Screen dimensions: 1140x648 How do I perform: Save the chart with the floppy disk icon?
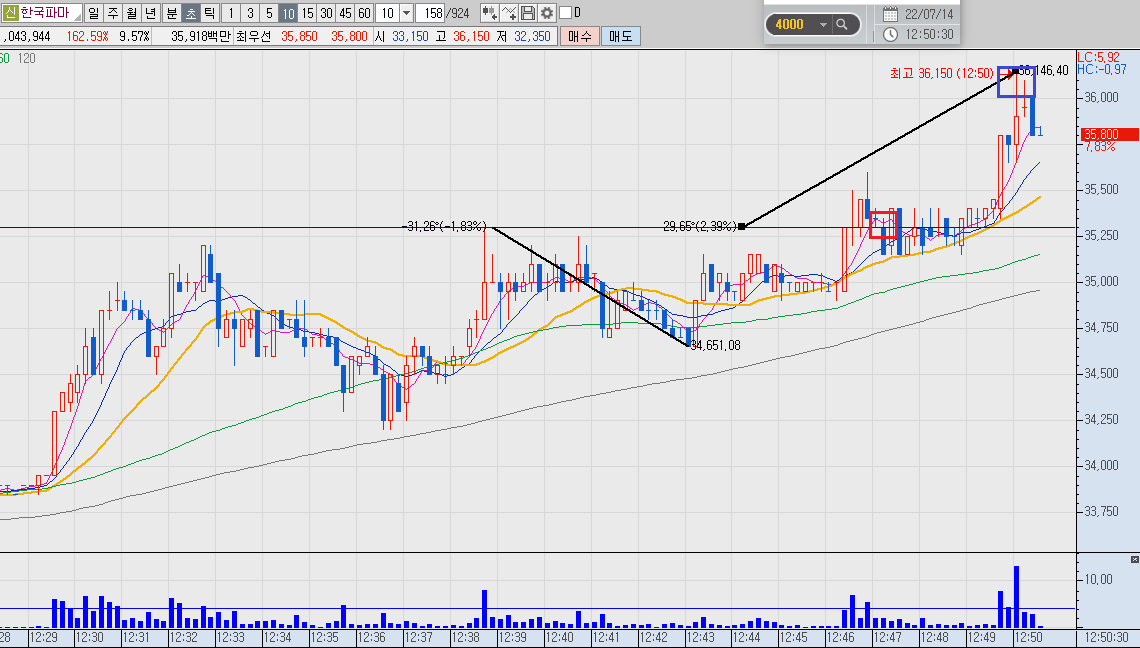point(528,13)
